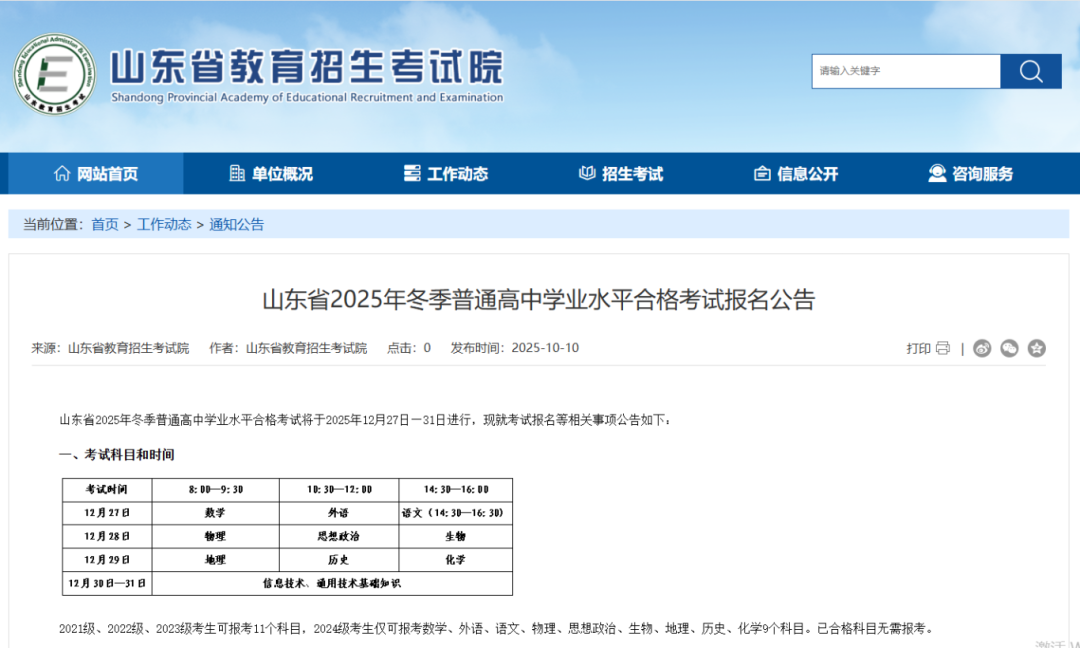The image size is (1080, 648).
Task: Focus the 请输入关键字 search field
Action: click(x=905, y=71)
